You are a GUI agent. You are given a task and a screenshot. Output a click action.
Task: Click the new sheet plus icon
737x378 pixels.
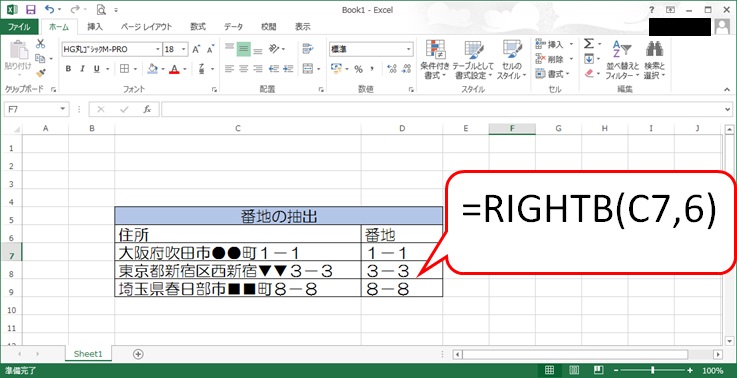pos(138,354)
